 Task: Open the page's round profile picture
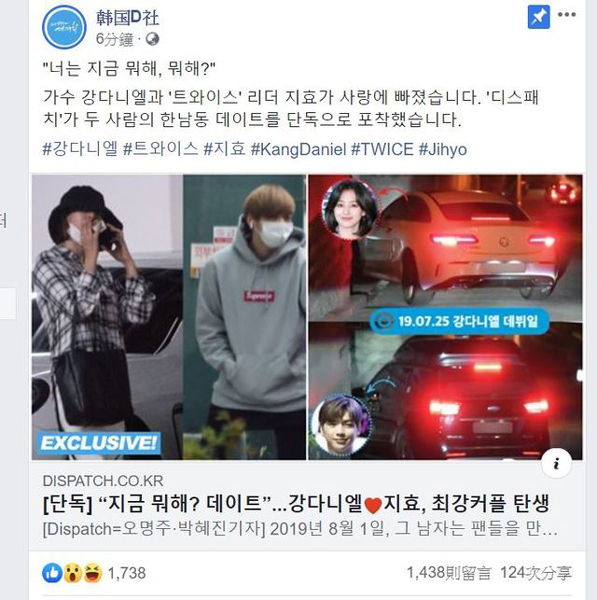pyautogui.click(x=64, y=27)
